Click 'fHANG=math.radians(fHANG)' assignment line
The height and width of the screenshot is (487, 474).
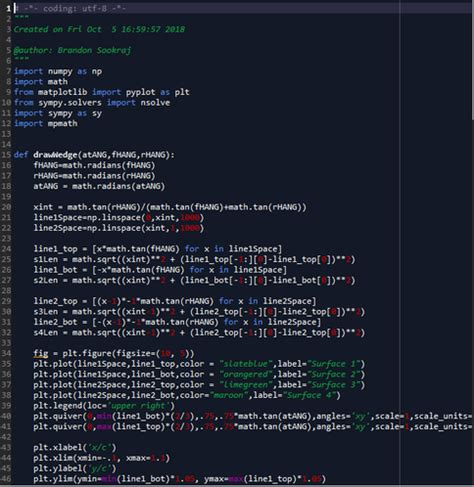point(94,165)
